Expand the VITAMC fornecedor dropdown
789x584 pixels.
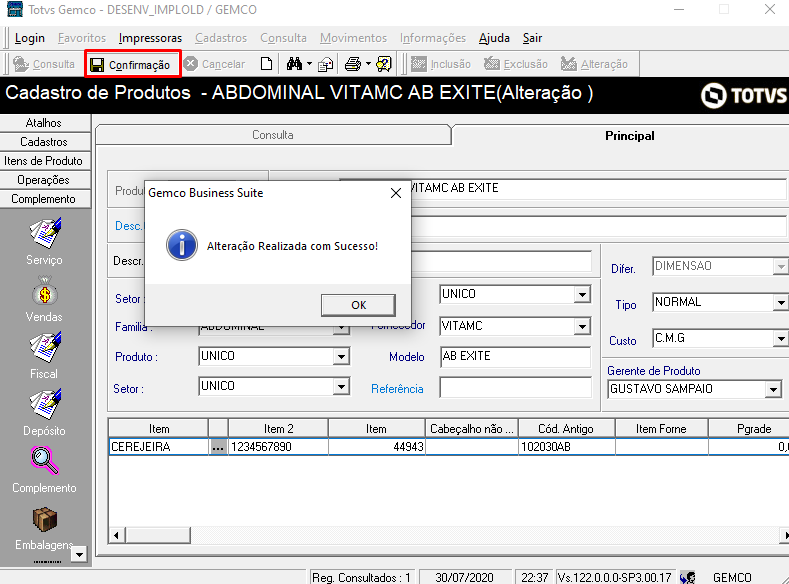582,326
